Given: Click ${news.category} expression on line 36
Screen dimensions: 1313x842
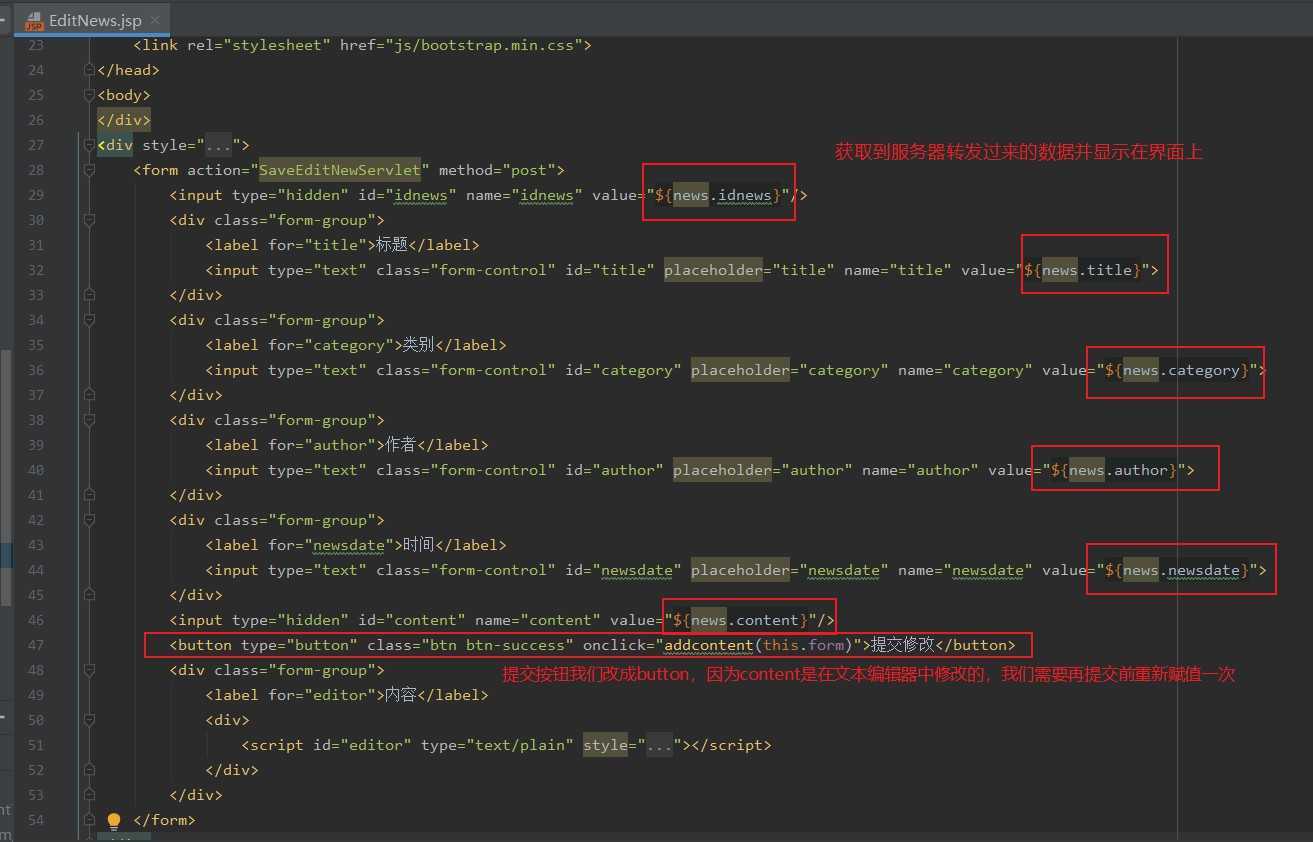Looking at the screenshot, I should tap(1176, 370).
